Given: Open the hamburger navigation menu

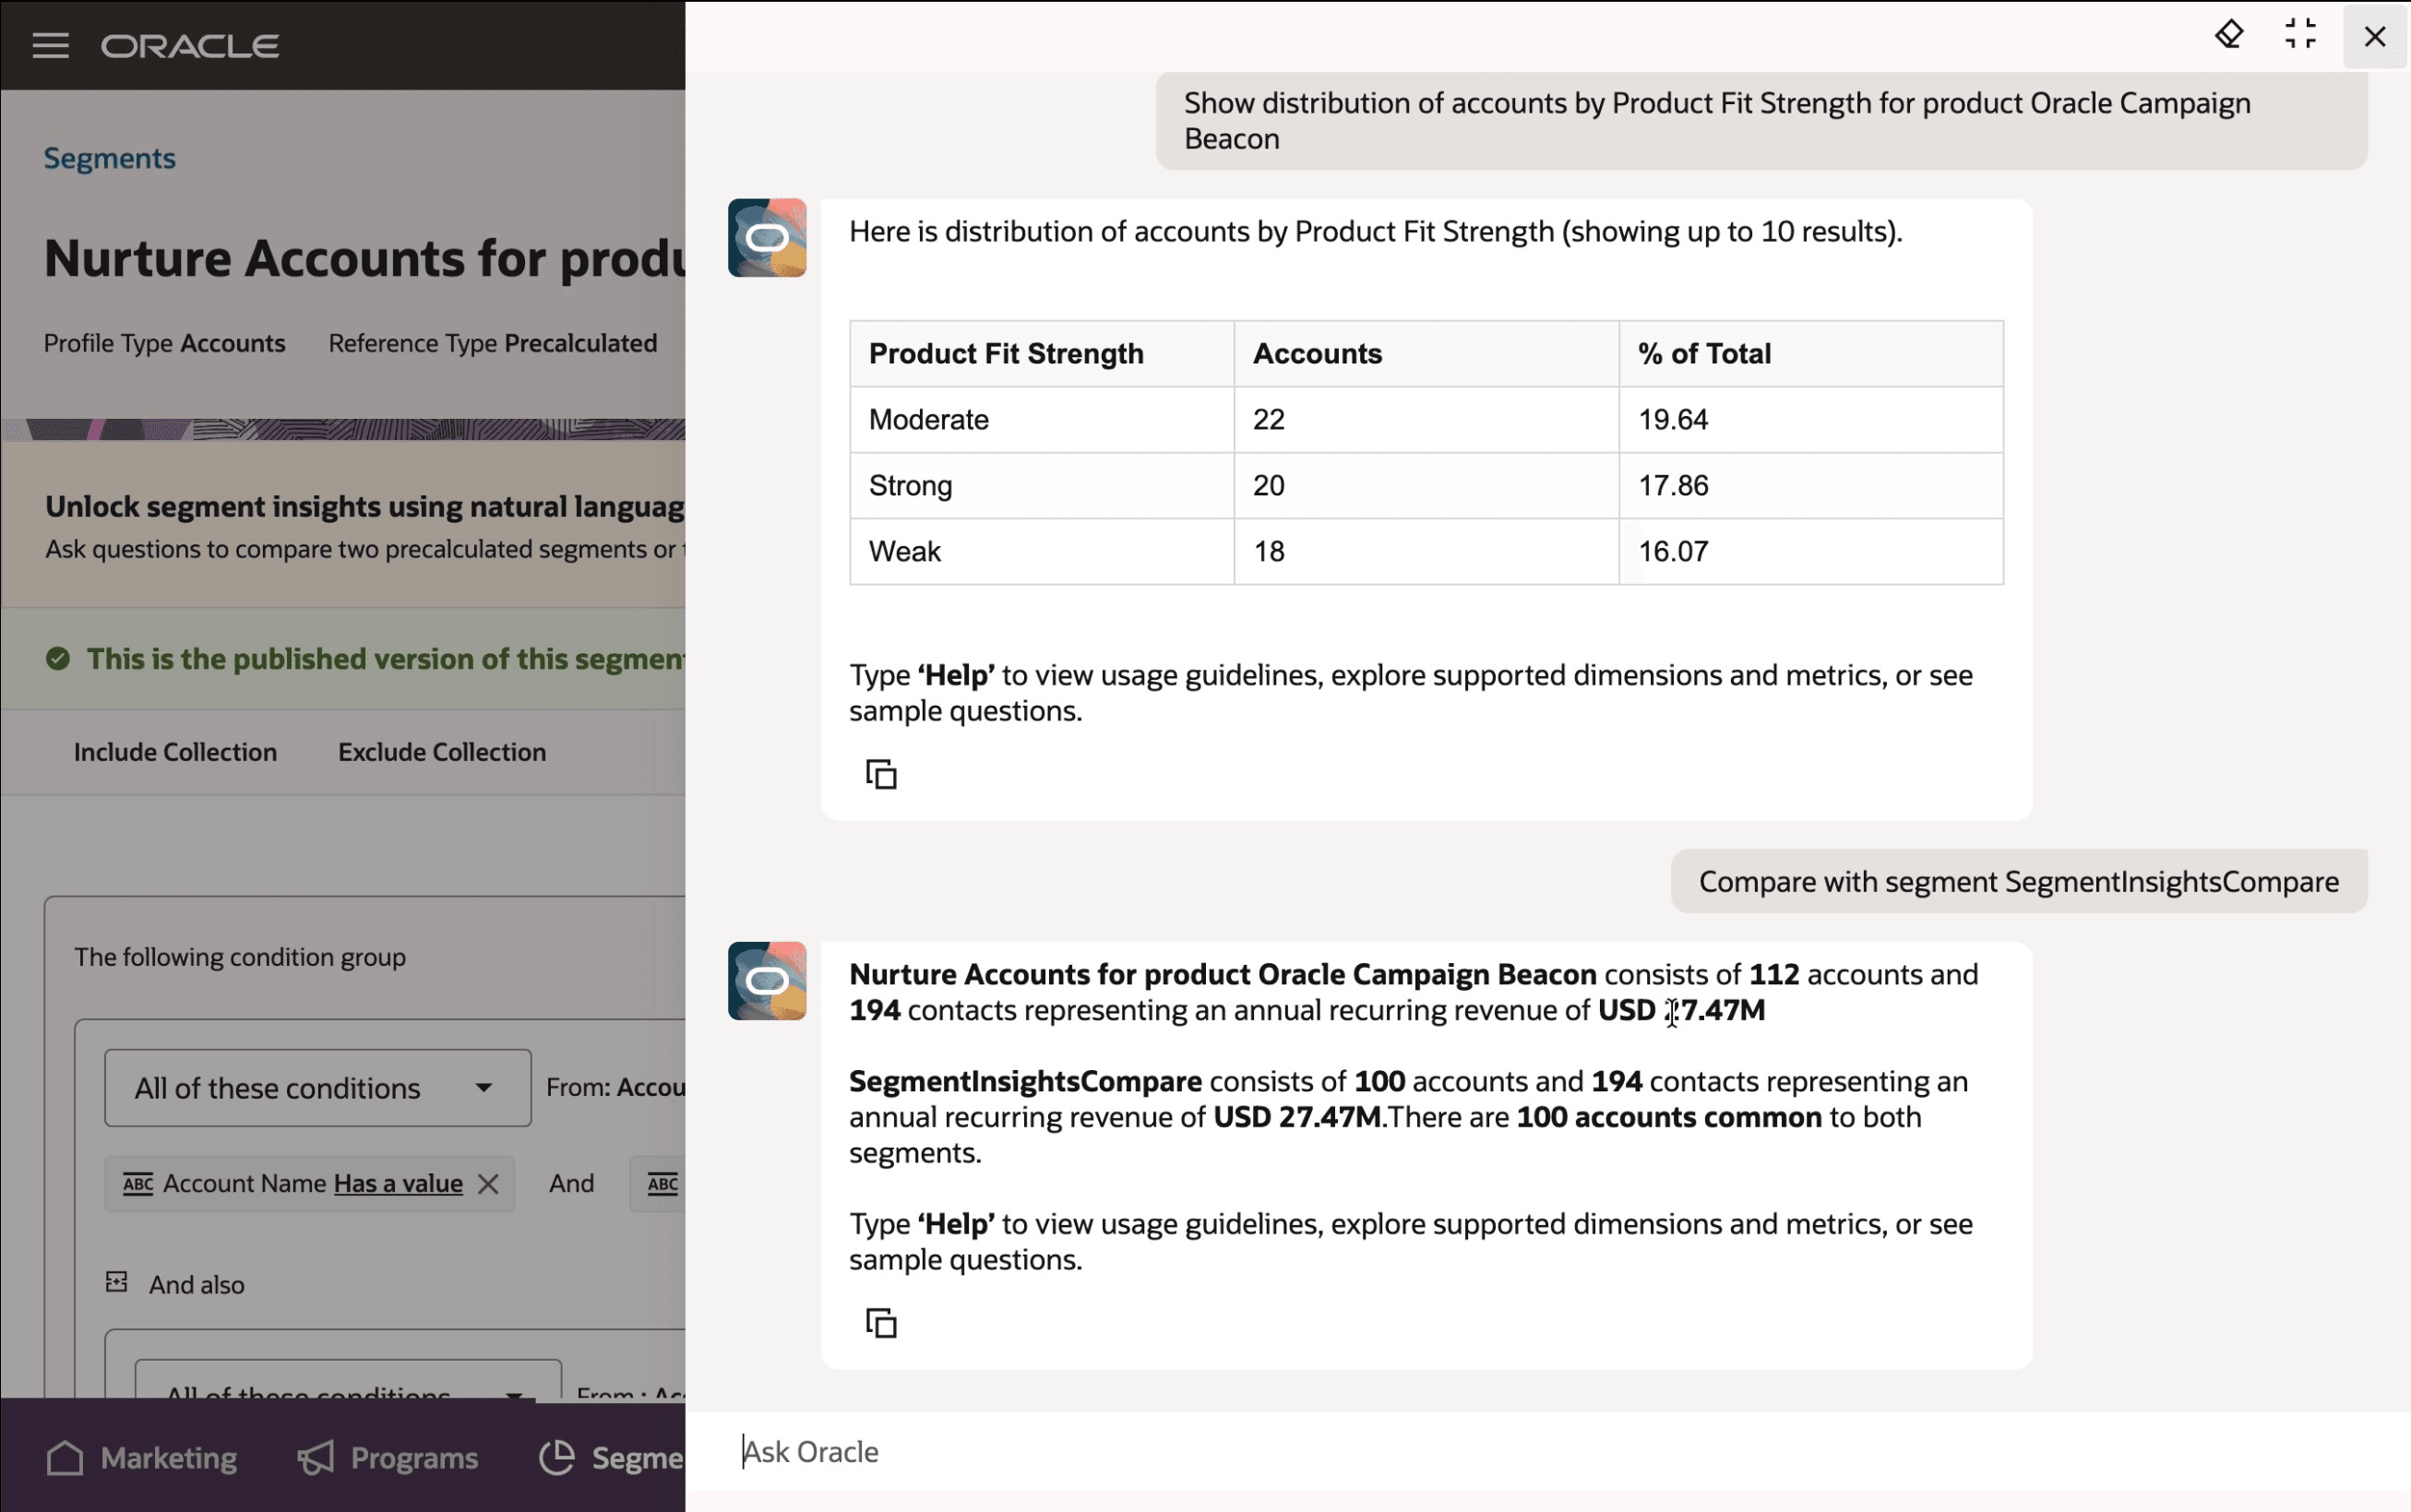Looking at the screenshot, I should [50, 45].
